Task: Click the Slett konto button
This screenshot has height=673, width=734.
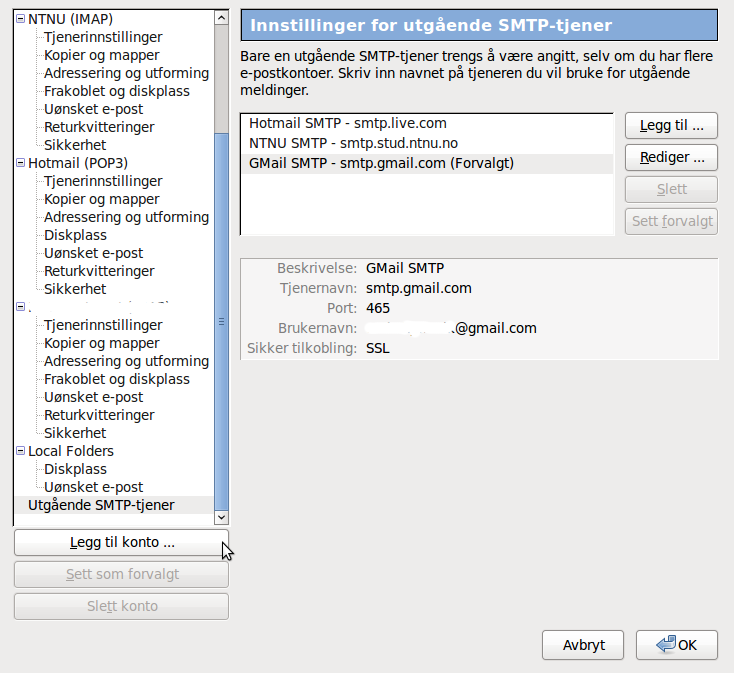Action: (121, 607)
